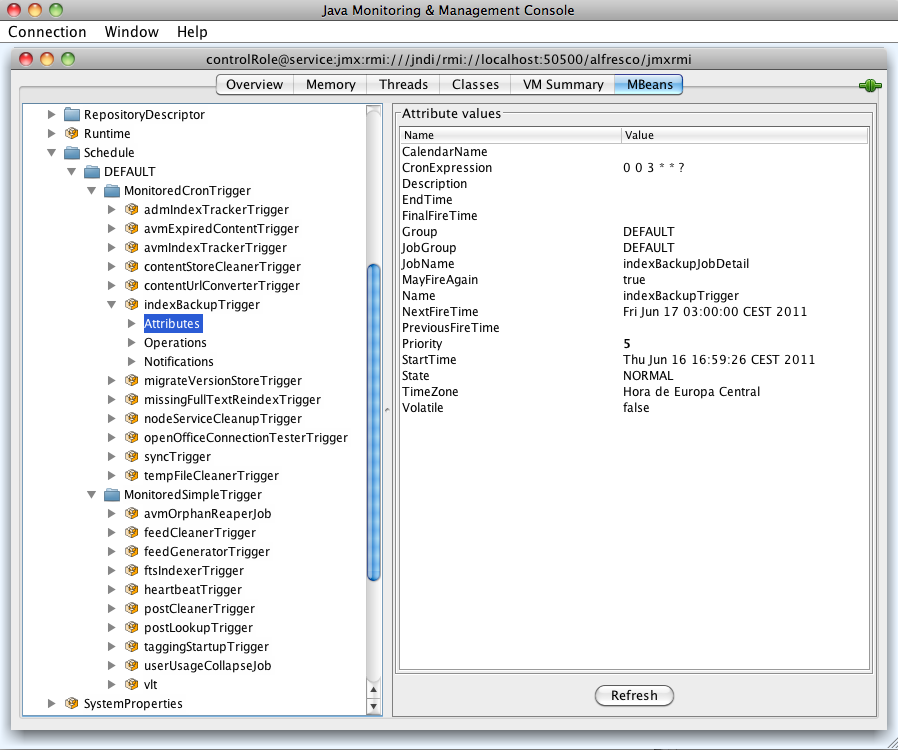Expand the RepositoryDescriptor node
898x750 pixels.
tap(52, 115)
